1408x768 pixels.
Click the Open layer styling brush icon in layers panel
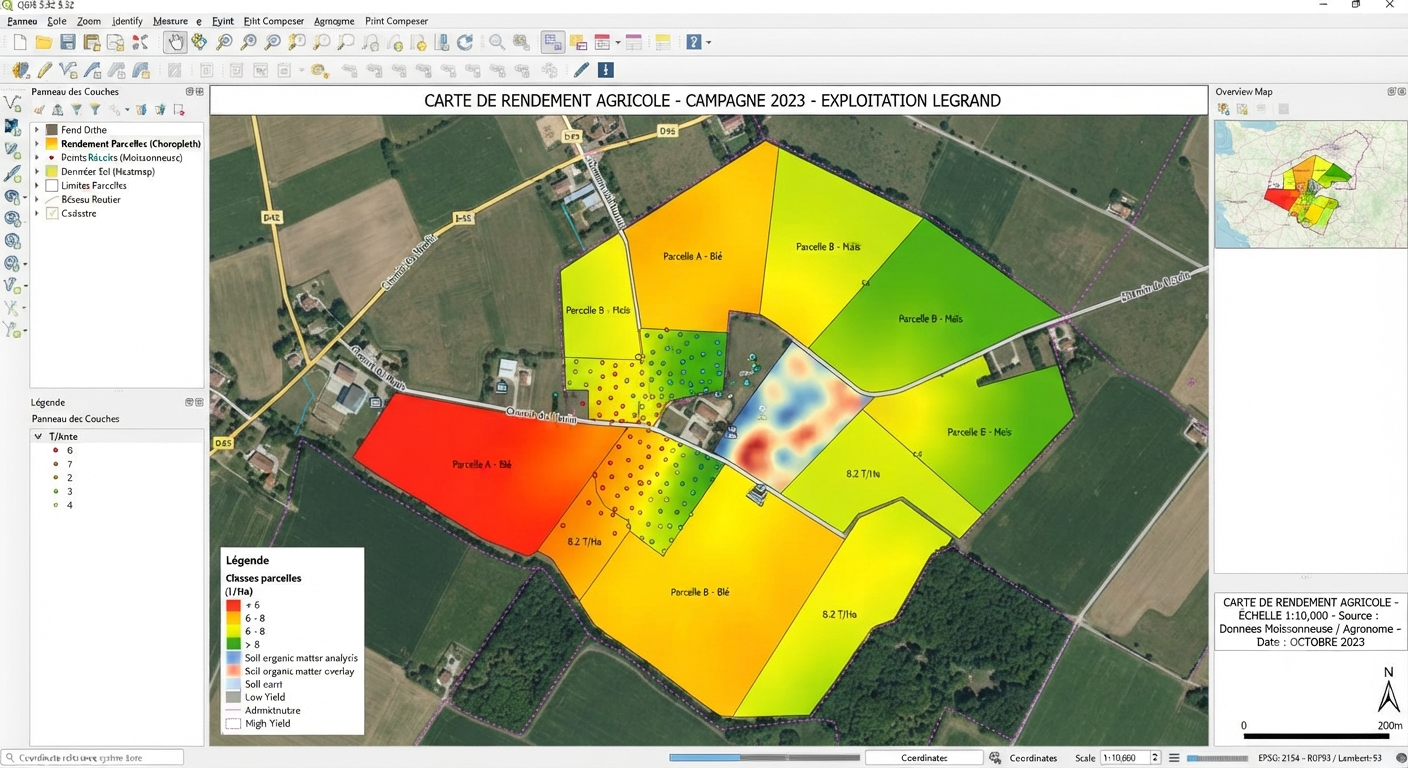pyautogui.click(x=39, y=110)
